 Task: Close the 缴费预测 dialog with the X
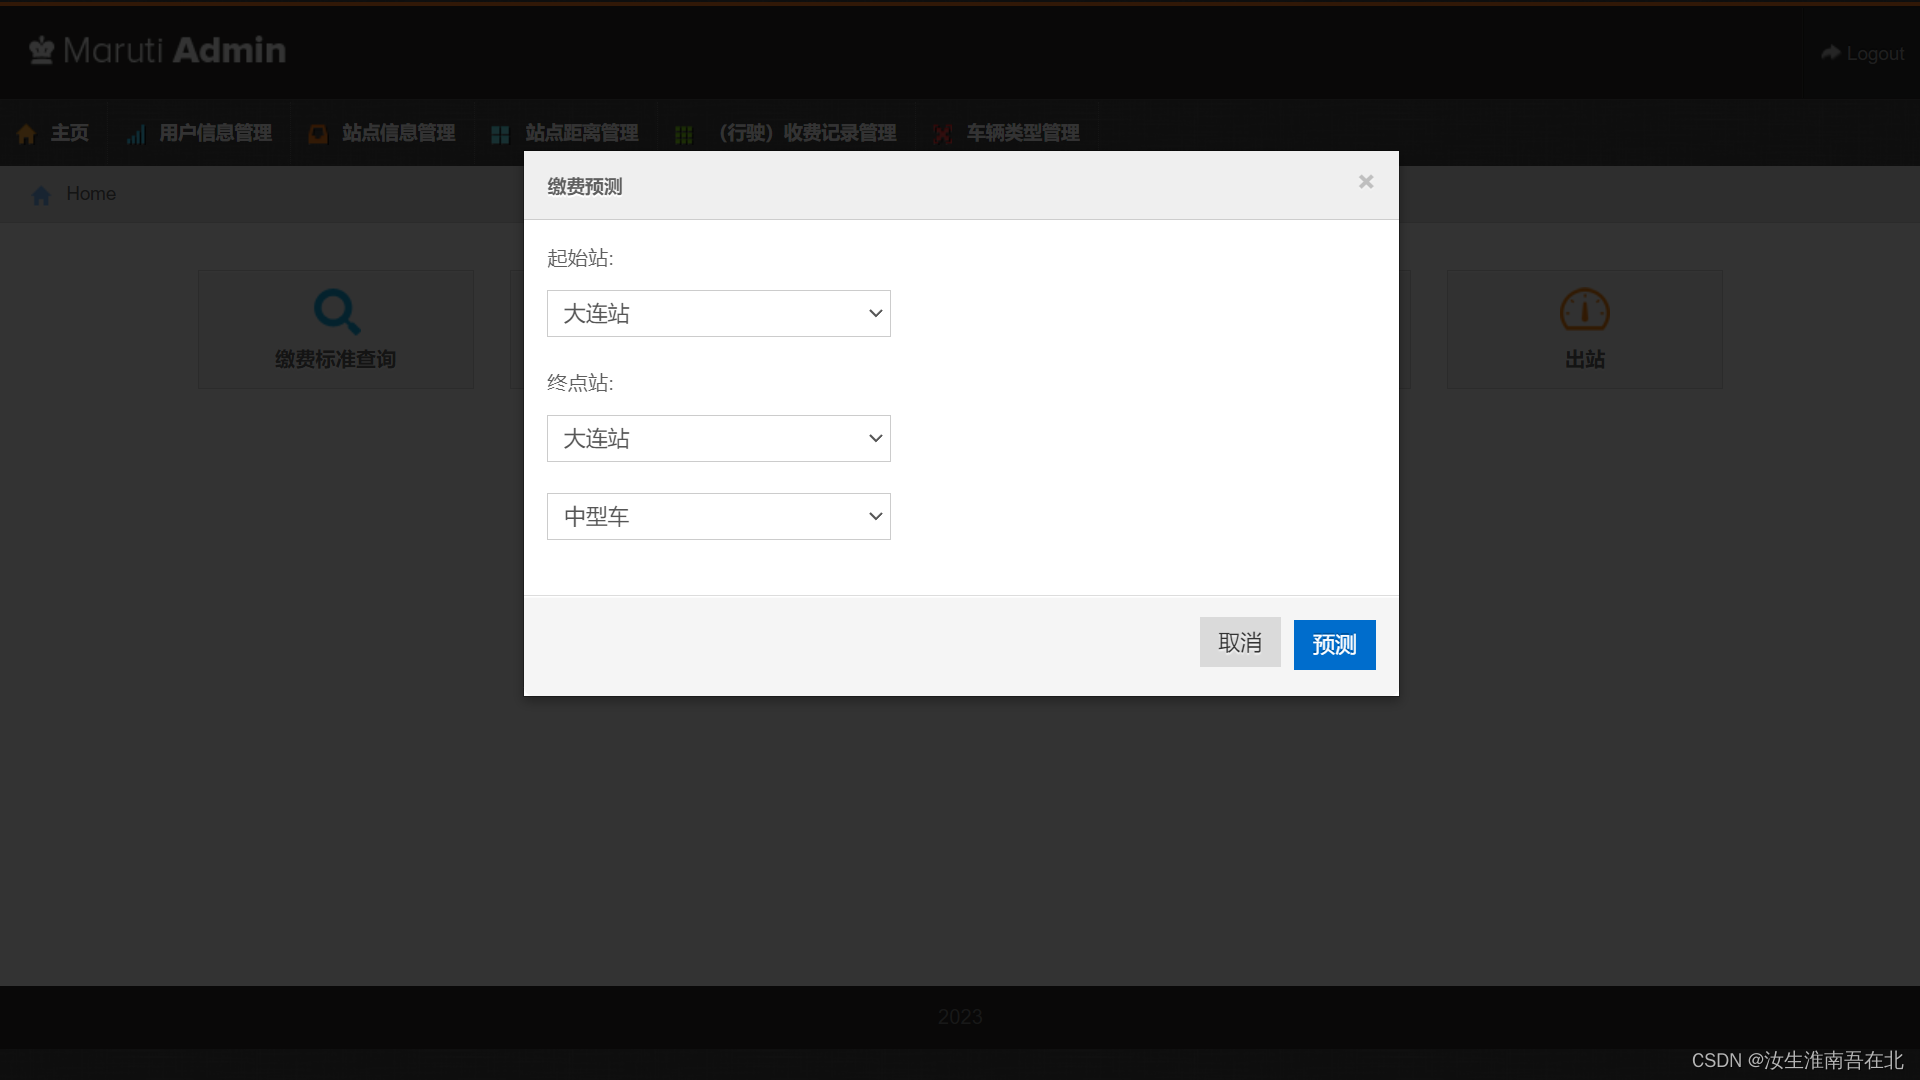[x=1366, y=181]
